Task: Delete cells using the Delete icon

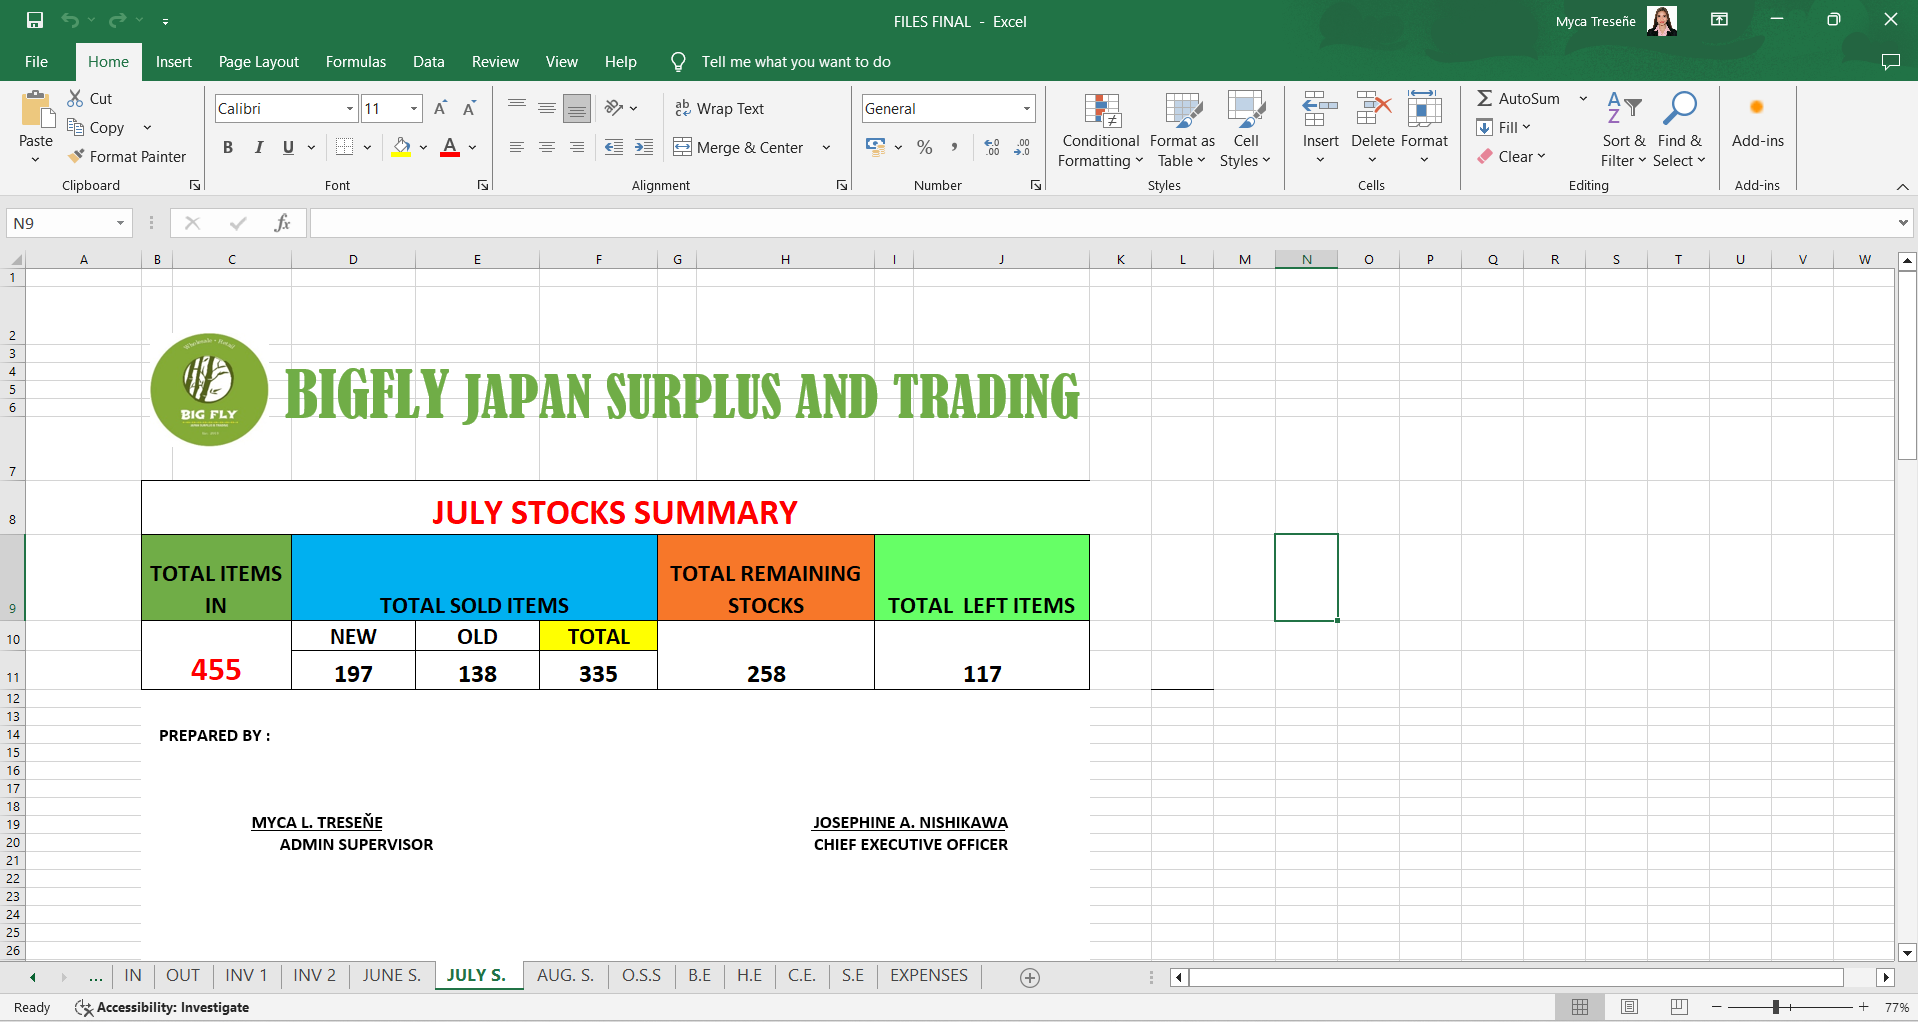Action: point(1373,109)
